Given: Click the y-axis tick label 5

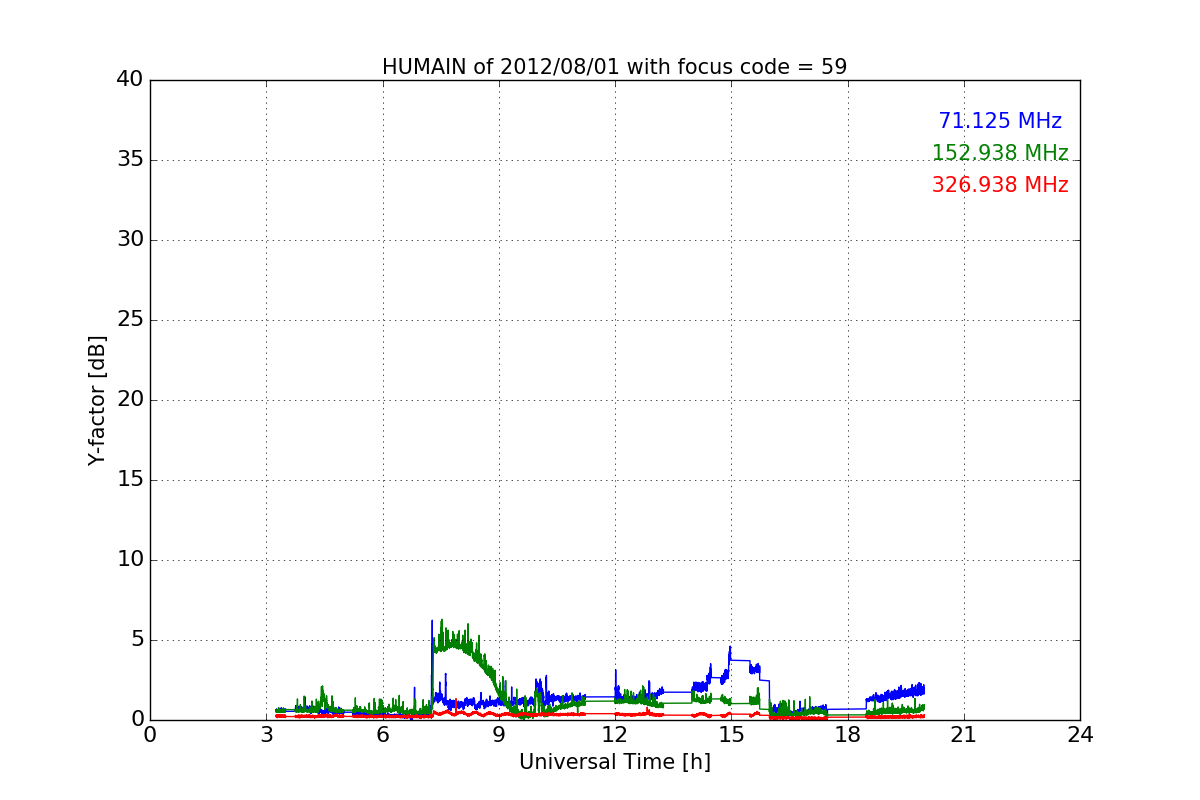Looking at the screenshot, I should point(137,640).
